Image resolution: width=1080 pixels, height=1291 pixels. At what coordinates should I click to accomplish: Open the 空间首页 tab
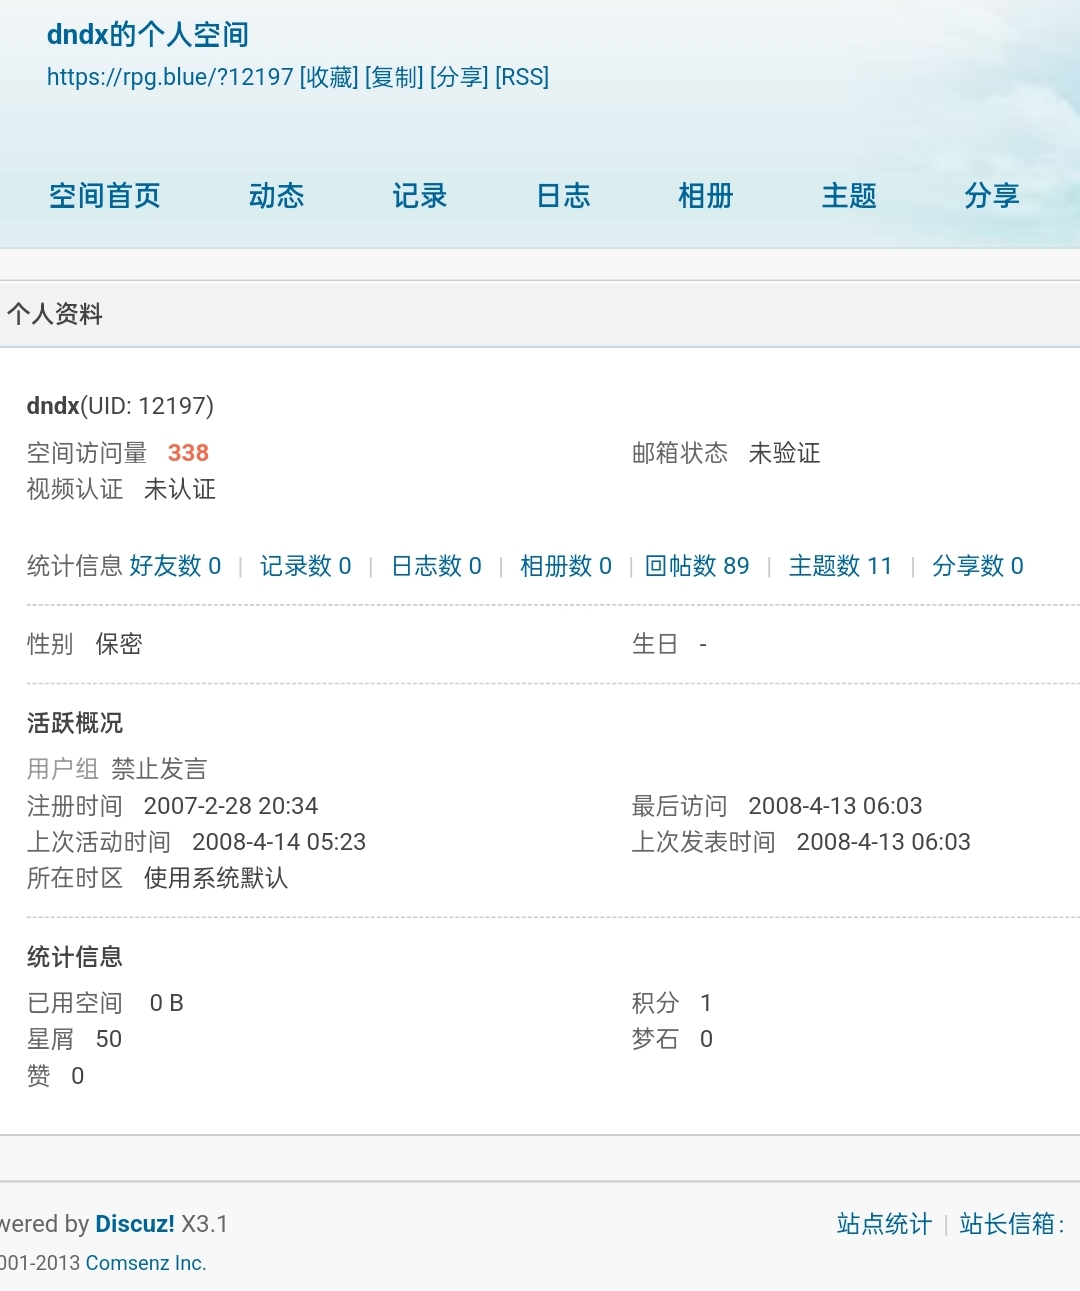[105, 196]
